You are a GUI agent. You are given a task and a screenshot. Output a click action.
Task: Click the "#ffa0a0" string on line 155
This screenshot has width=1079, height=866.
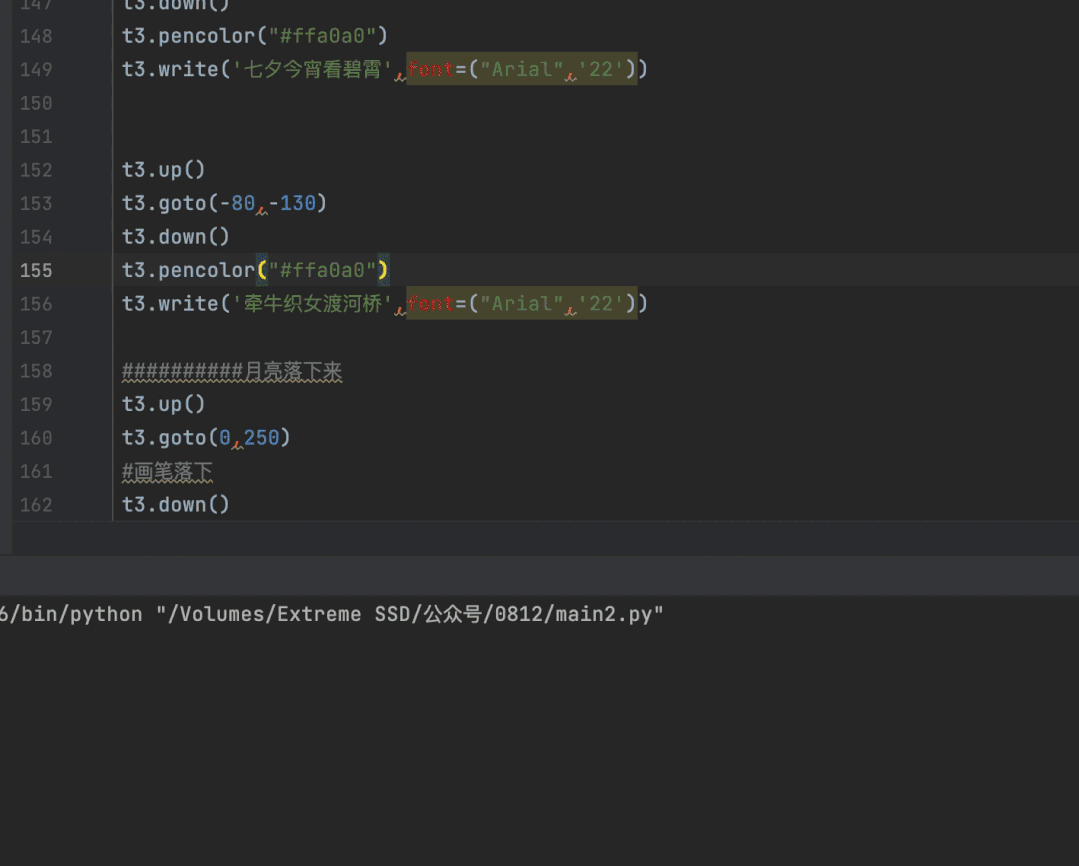pos(322,271)
